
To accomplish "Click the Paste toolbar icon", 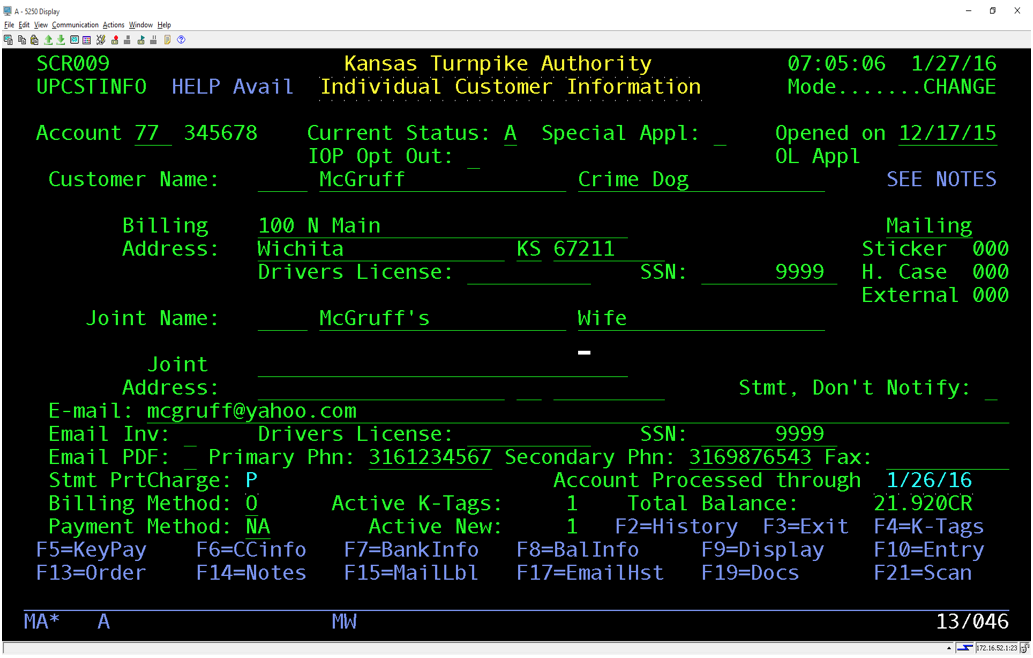I will (x=34, y=40).
